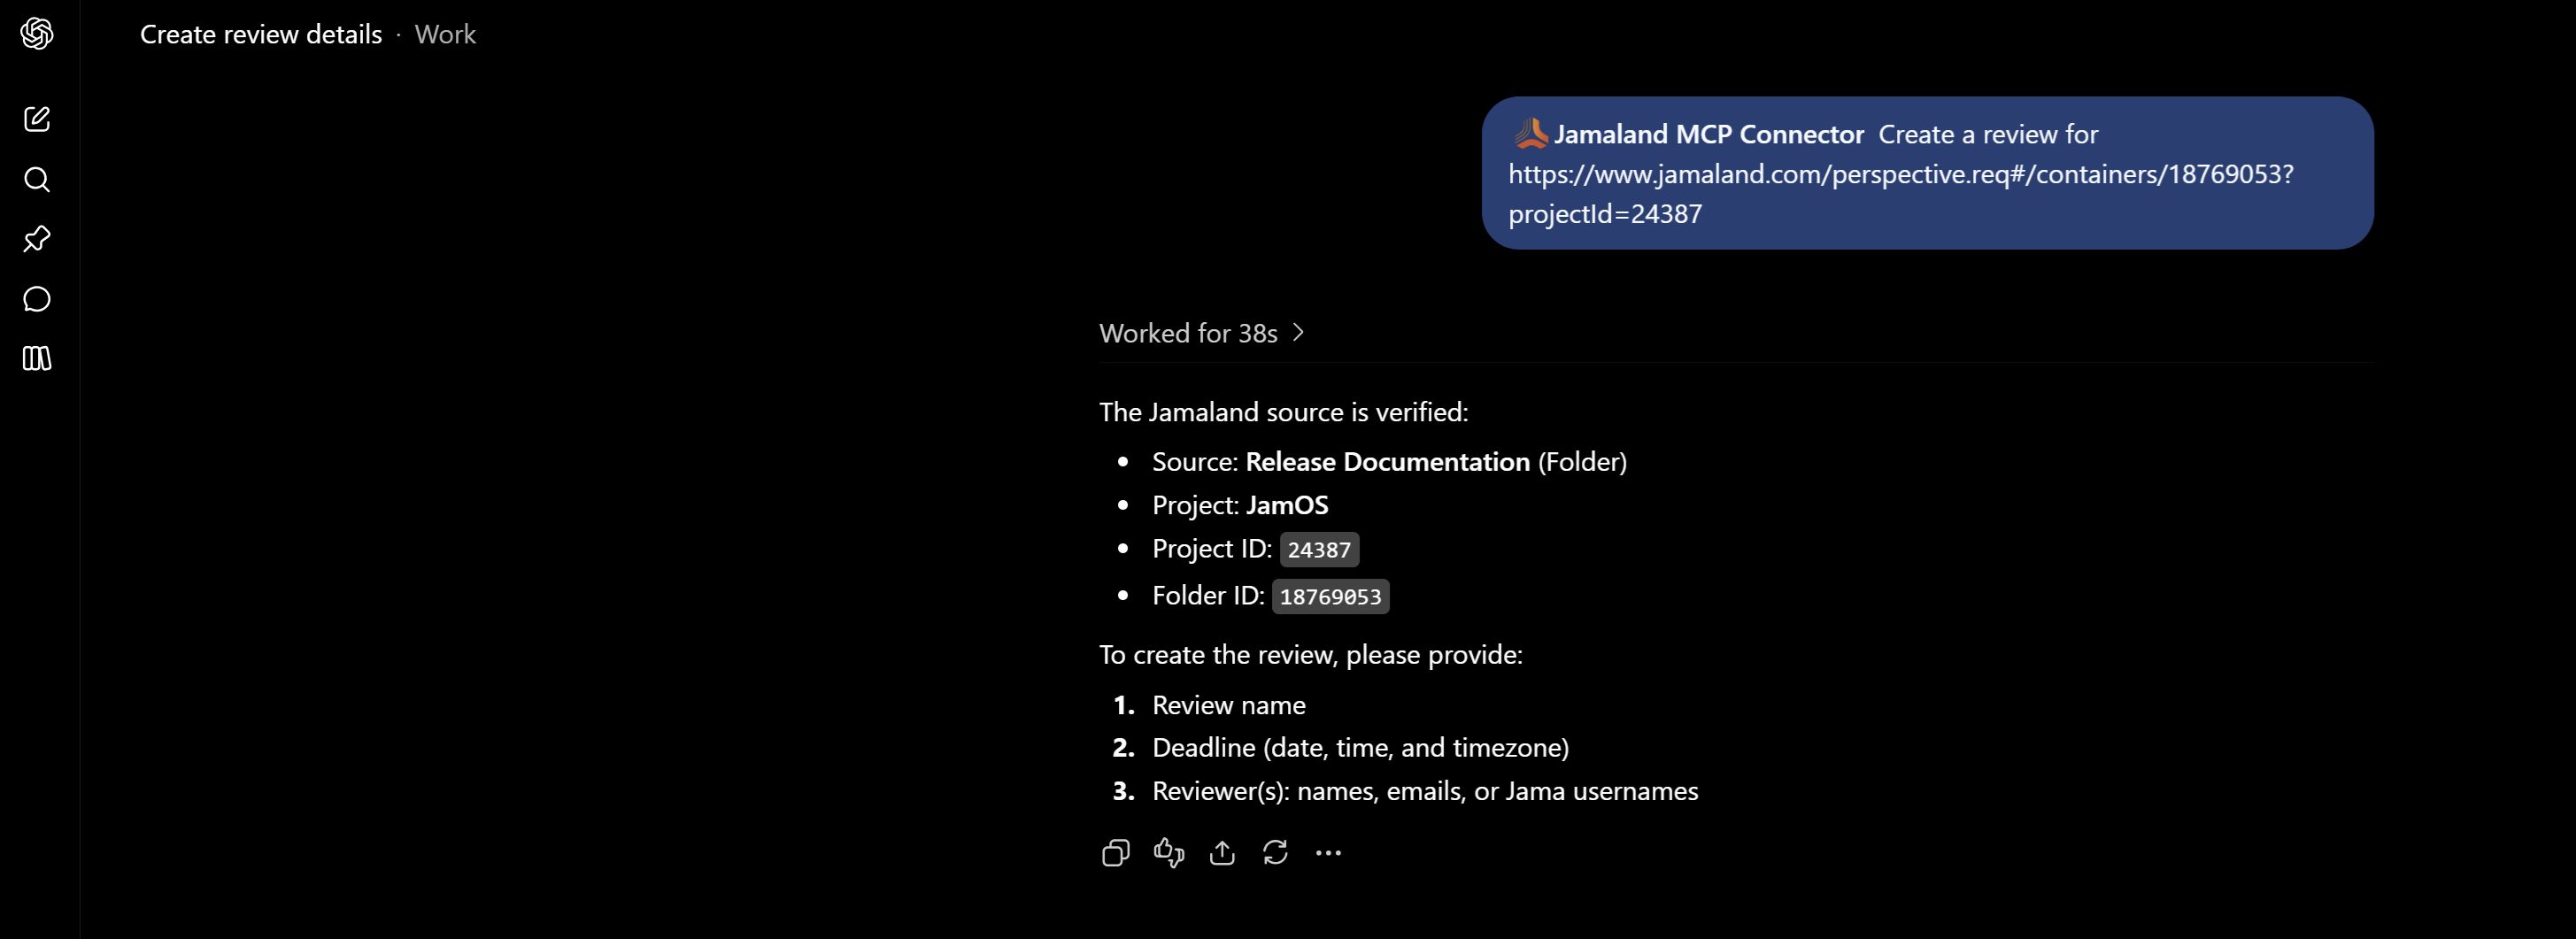Click the Jamaland MCP Connector name
Screen dimensions: 2576x939
(1709, 134)
